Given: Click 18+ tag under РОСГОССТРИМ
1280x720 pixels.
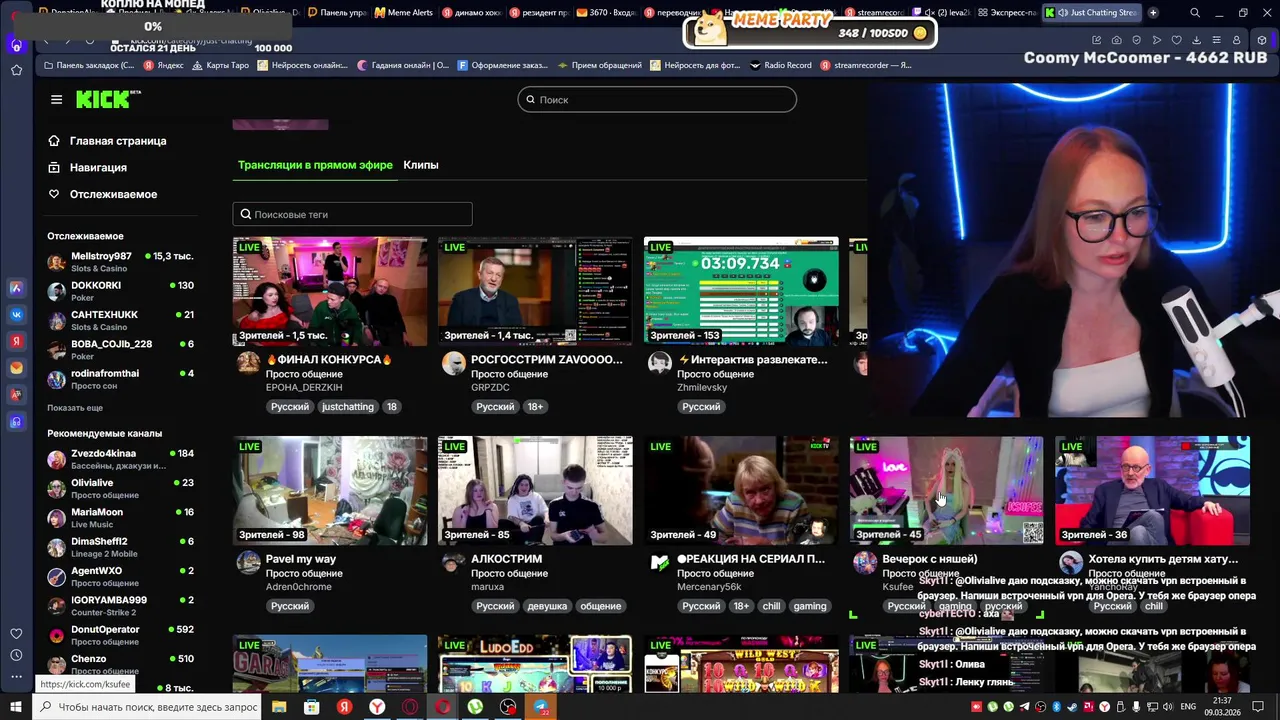Looking at the screenshot, I should pos(535,407).
